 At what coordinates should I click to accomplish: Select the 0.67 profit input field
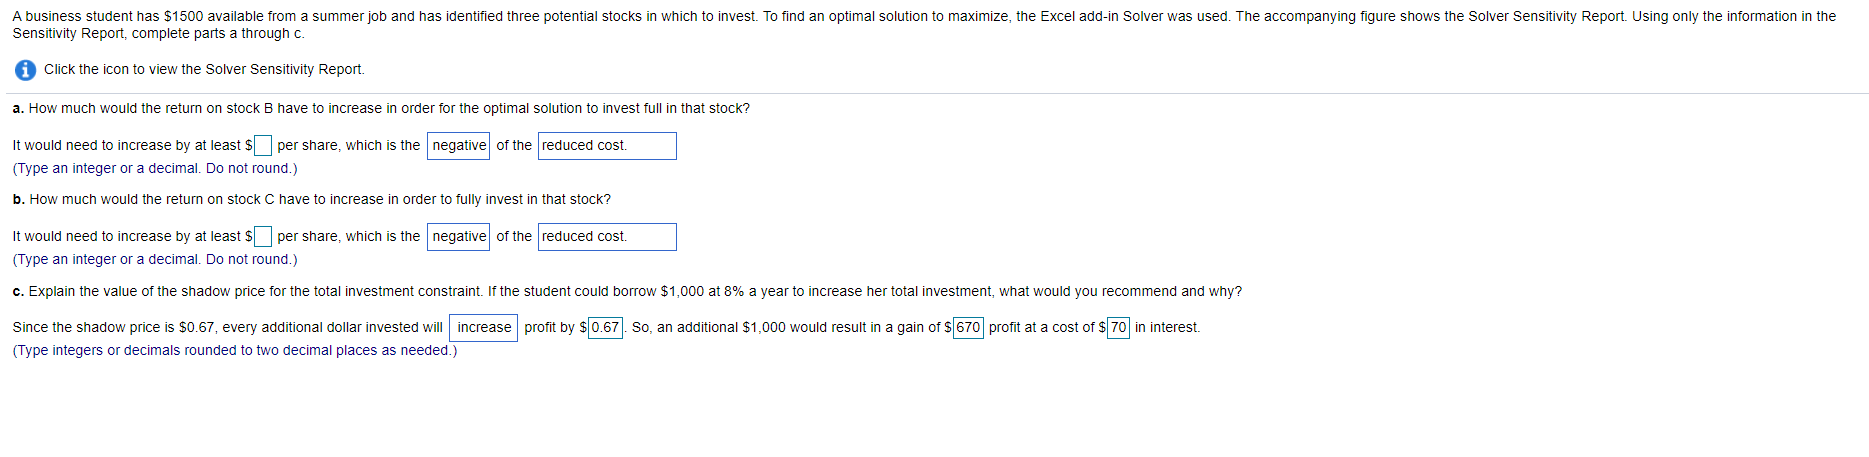tap(605, 328)
